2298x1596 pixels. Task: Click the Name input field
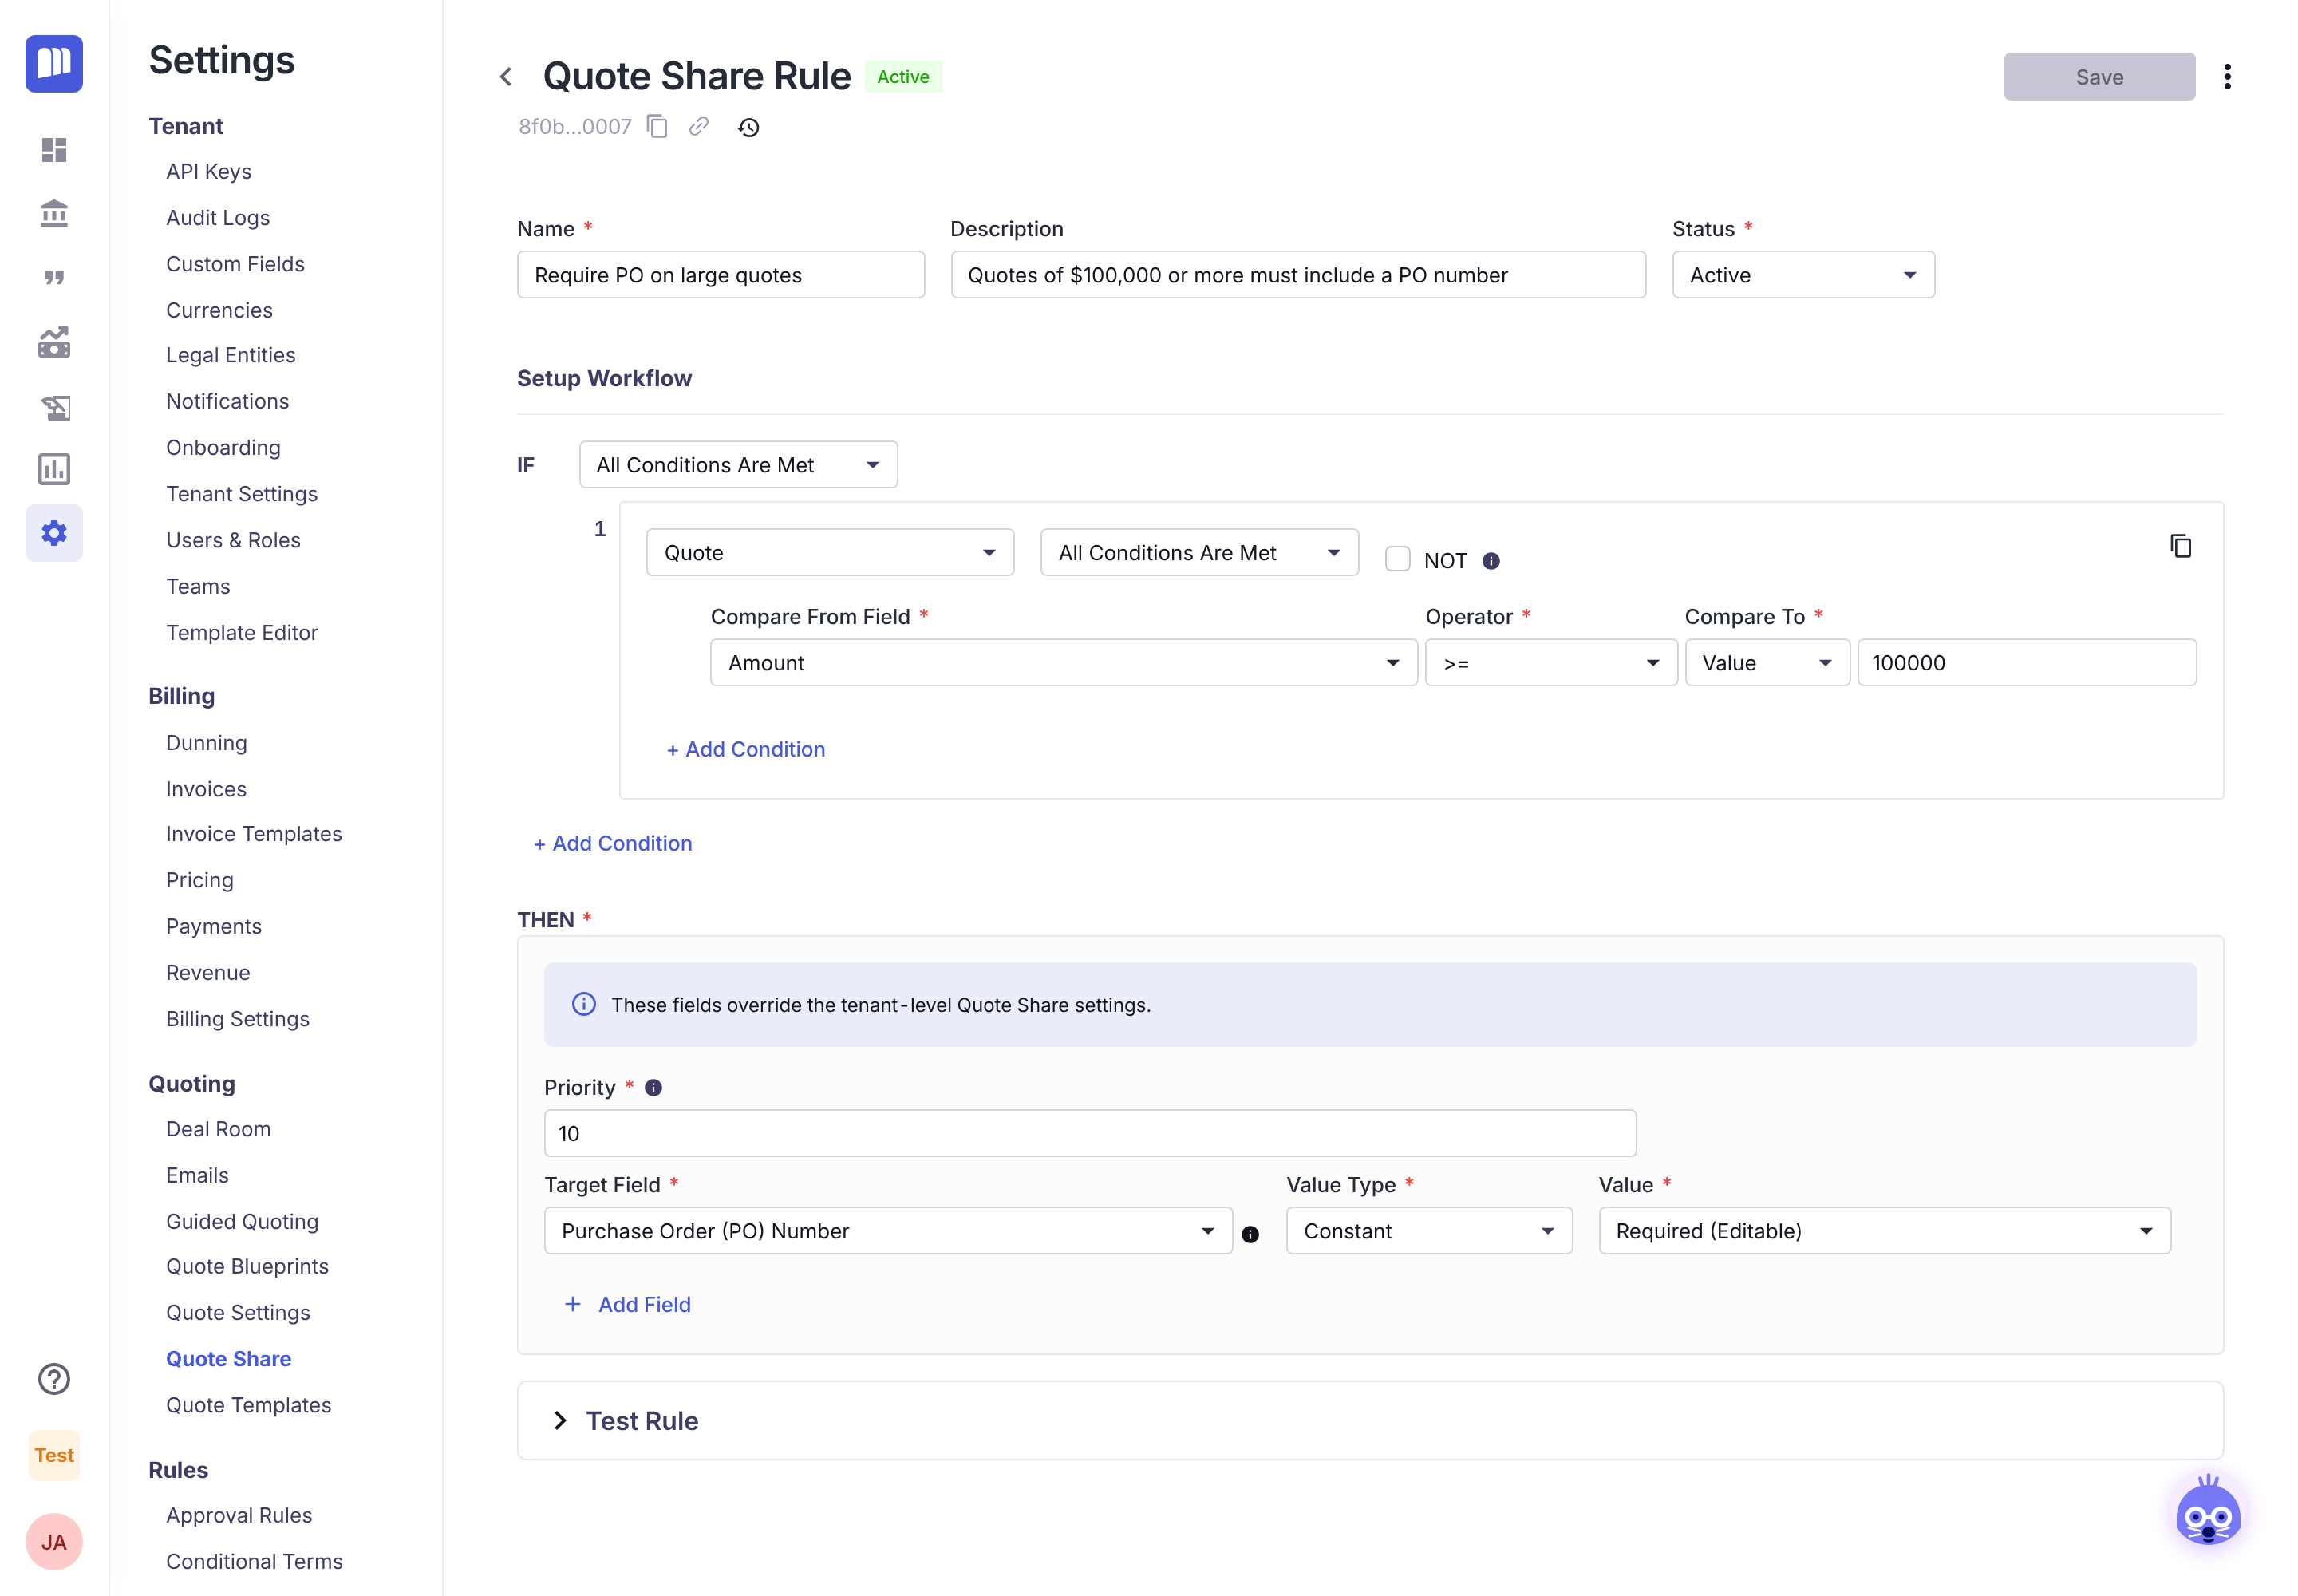tap(720, 275)
